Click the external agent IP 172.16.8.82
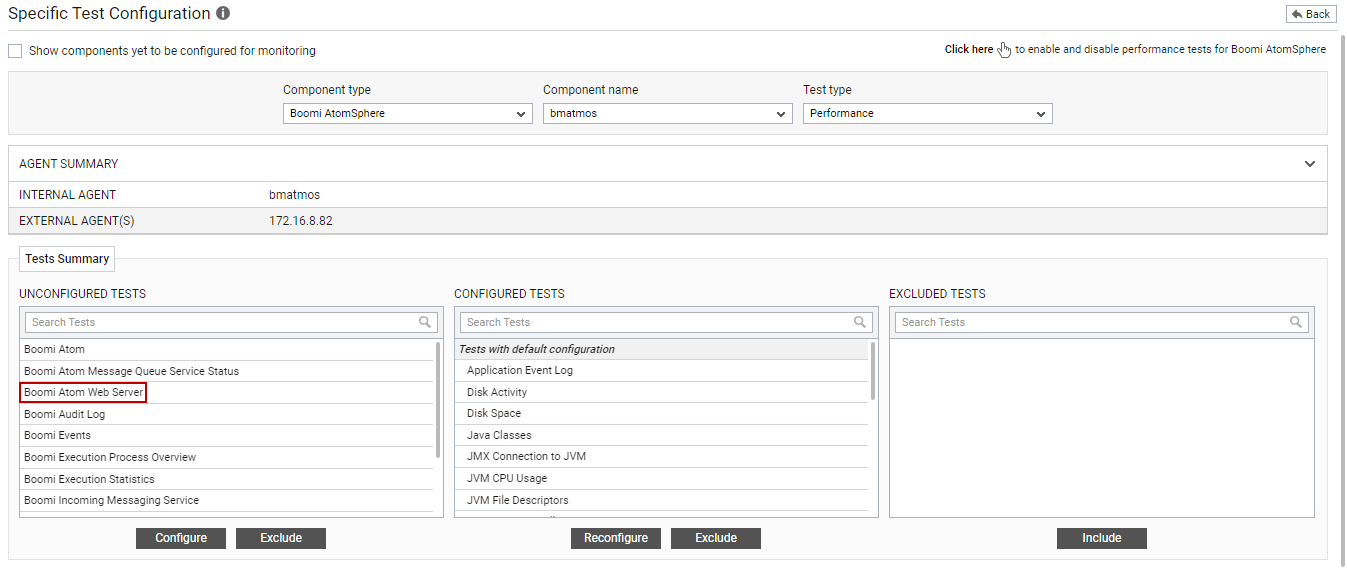The image size is (1347, 568). tap(301, 221)
